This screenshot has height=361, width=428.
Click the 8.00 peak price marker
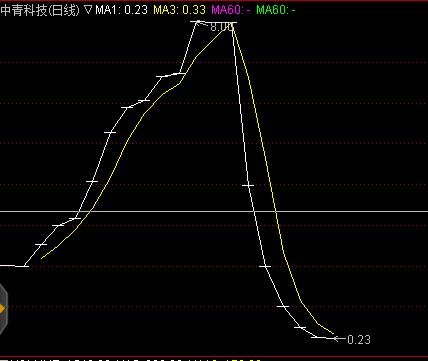(221, 27)
